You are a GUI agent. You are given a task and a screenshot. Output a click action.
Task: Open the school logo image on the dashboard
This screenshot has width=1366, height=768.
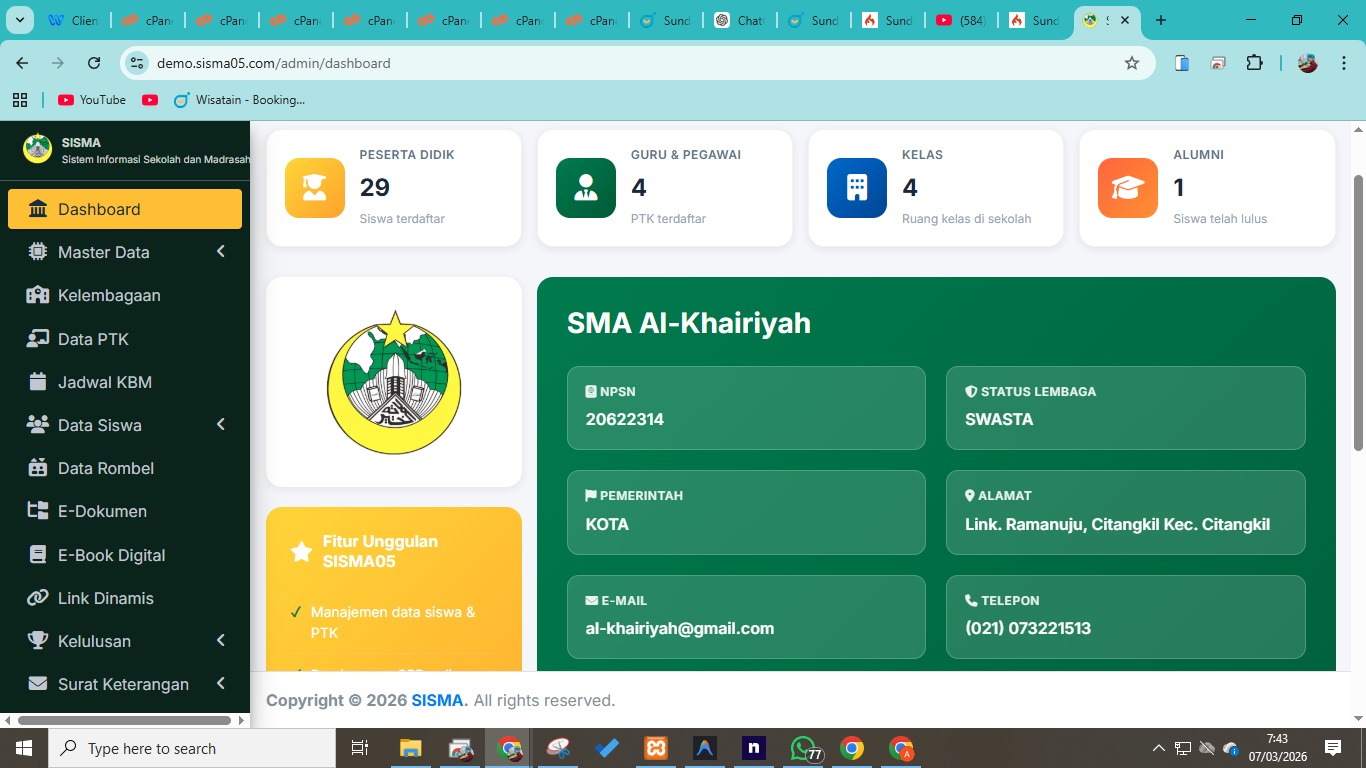[393, 381]
